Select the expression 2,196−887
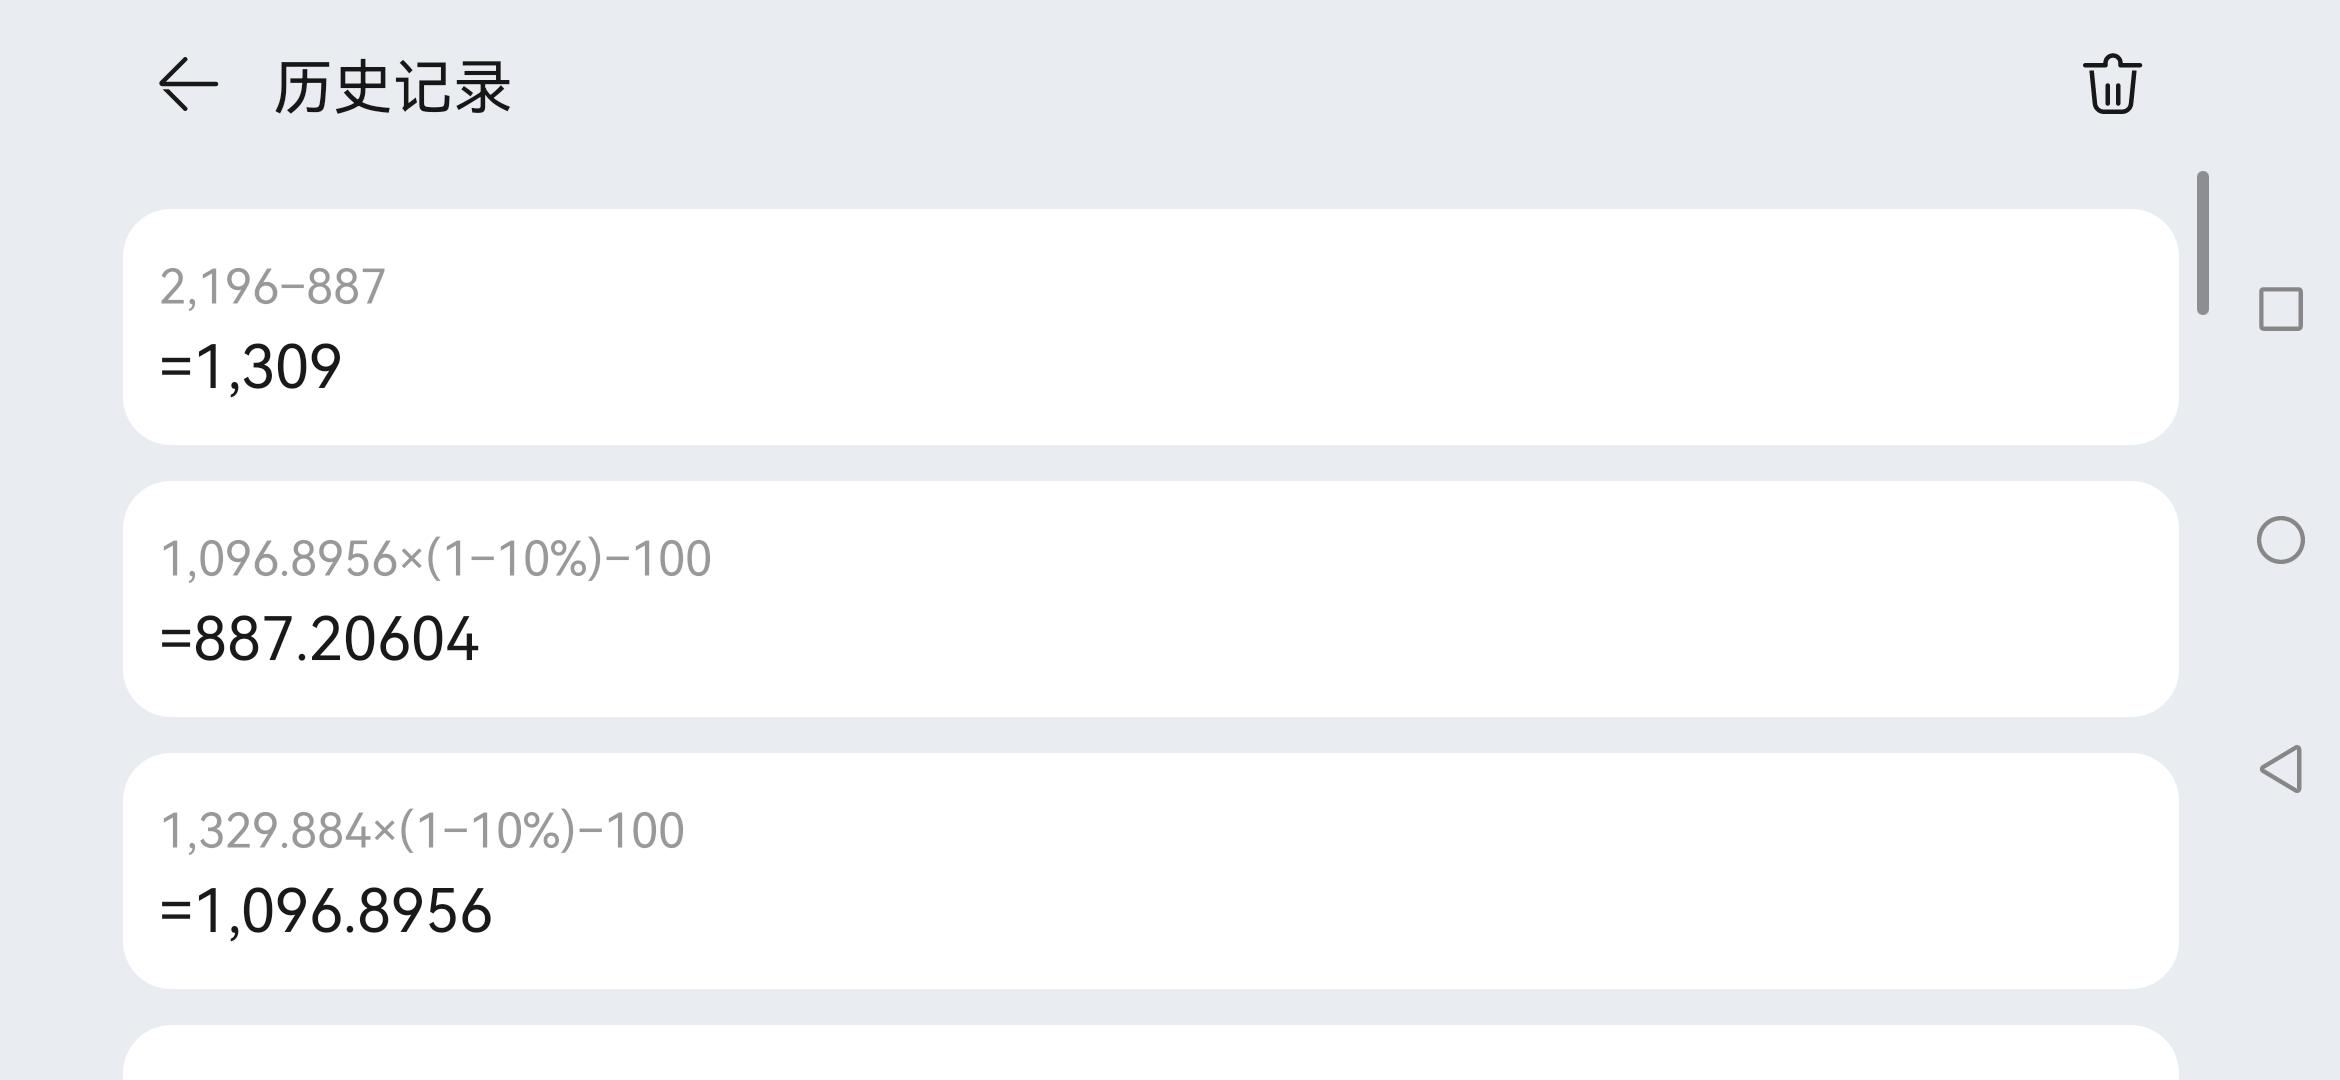2340x1080 pixels. click(x=272, y=288)
